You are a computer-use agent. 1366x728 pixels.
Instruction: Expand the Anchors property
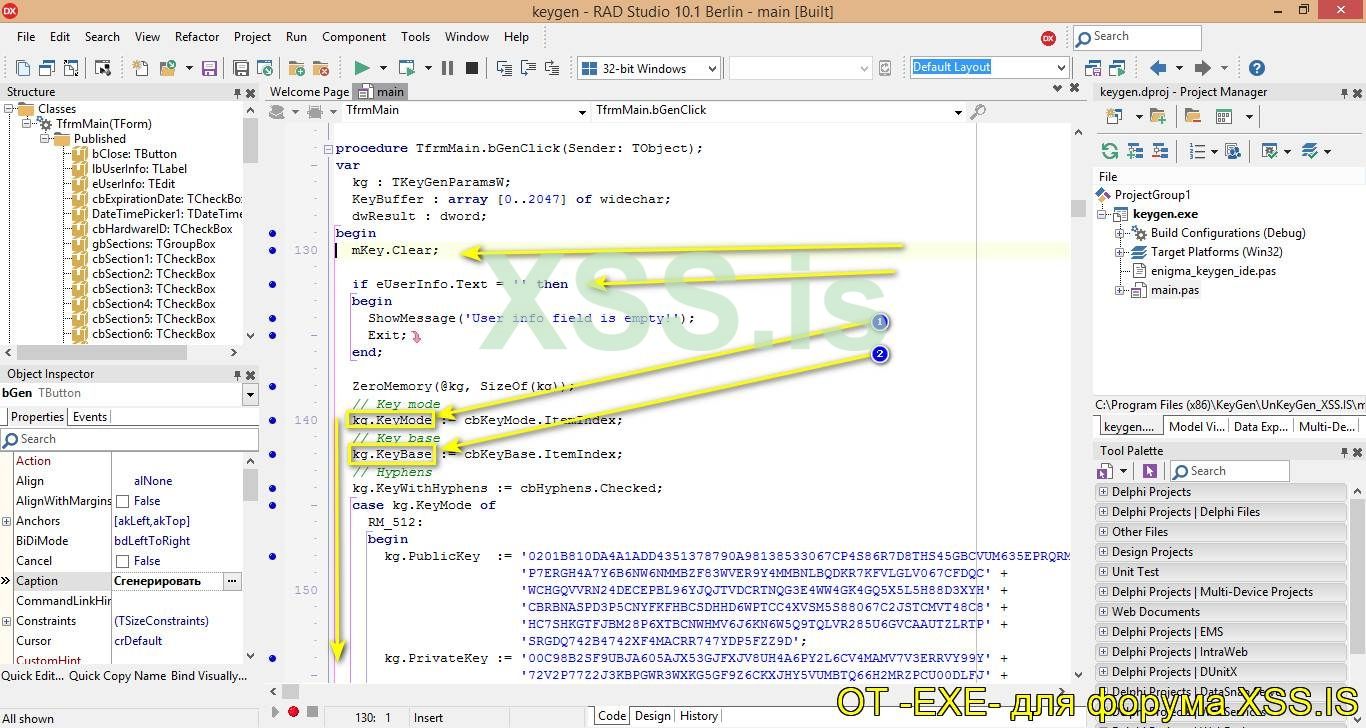pos(6,521)
